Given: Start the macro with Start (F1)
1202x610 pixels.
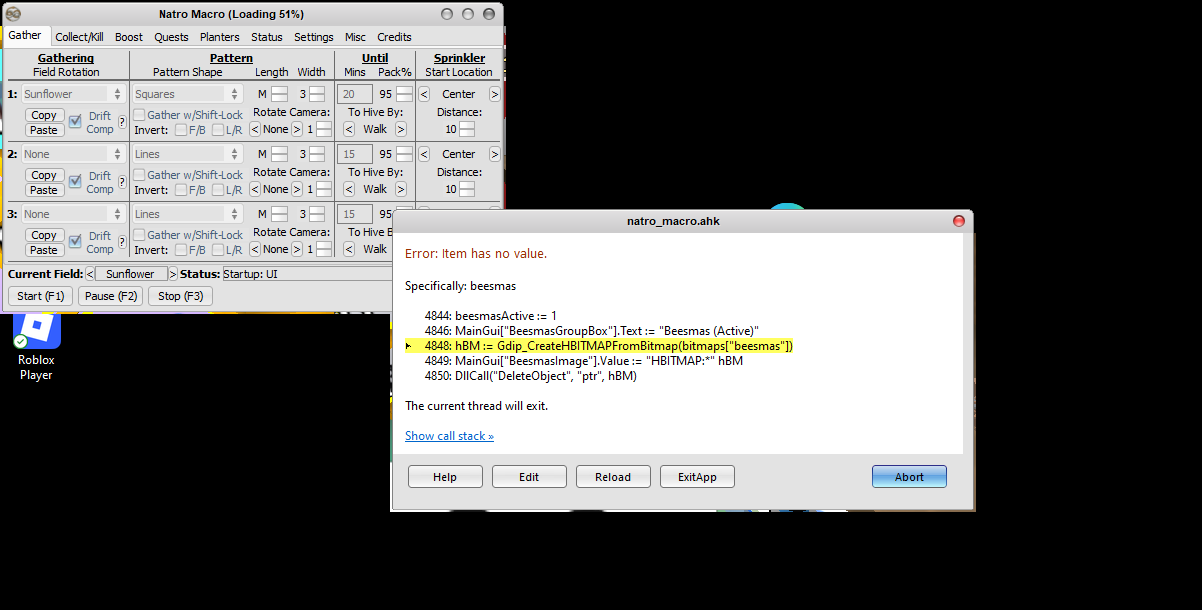Looking at the screenshot, I should point(40,295).
